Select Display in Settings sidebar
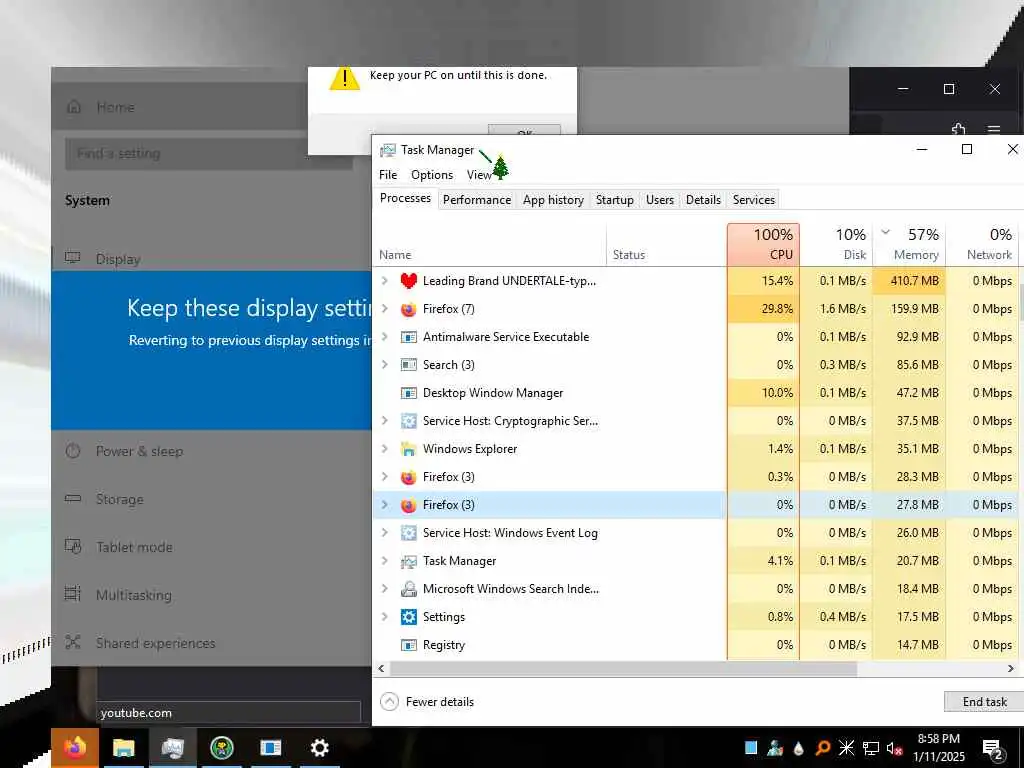Image resolution: width=1024 pixels, height=768 pixels. click(x=118, y=259)
